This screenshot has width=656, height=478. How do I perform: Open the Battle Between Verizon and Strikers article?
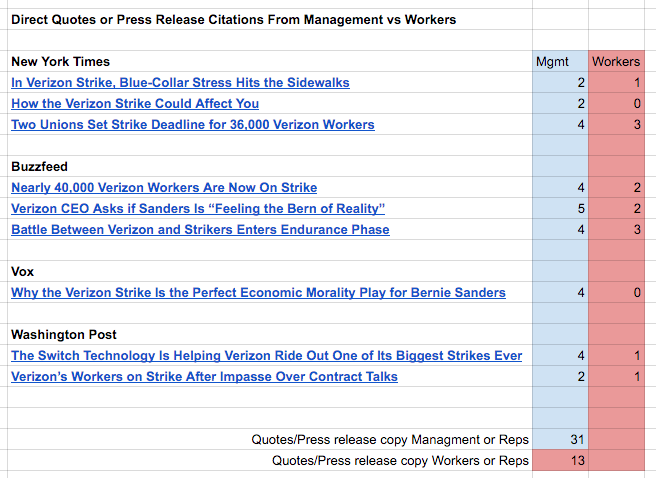coord(200,230)
